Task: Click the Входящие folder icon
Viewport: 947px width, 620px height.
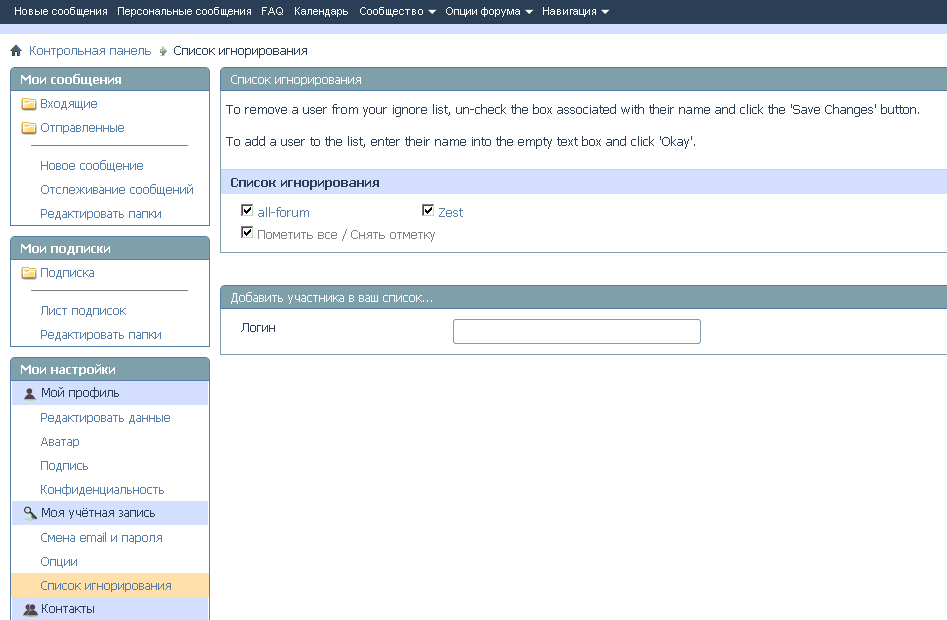Action: coord(29,104)
